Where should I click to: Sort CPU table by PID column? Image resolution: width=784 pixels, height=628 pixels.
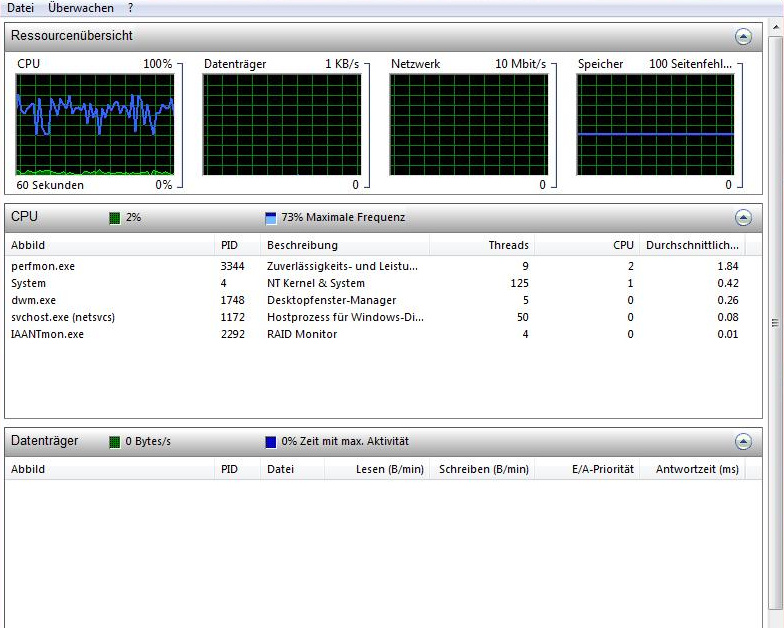tap(238, 245)
